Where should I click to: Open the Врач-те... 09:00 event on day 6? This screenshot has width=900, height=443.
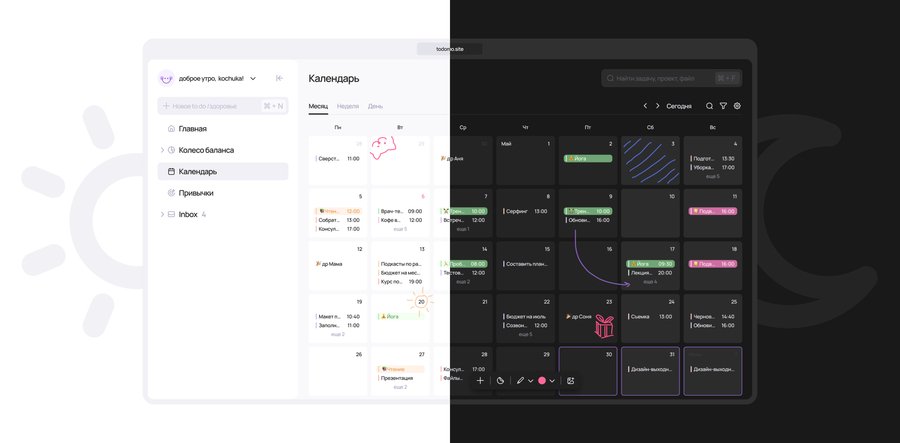401,211
